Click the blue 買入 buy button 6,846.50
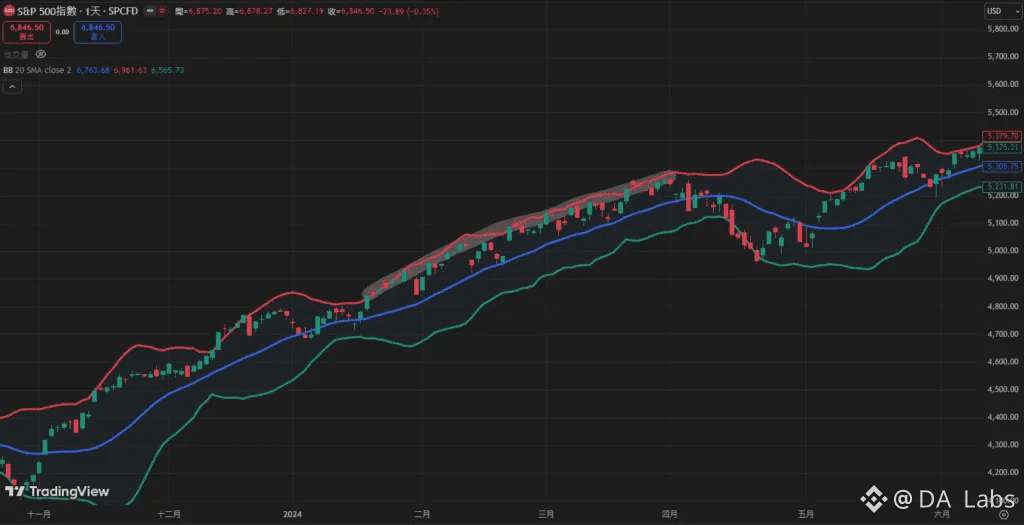This screenshot has width=1024, height=525. (98, 32)
